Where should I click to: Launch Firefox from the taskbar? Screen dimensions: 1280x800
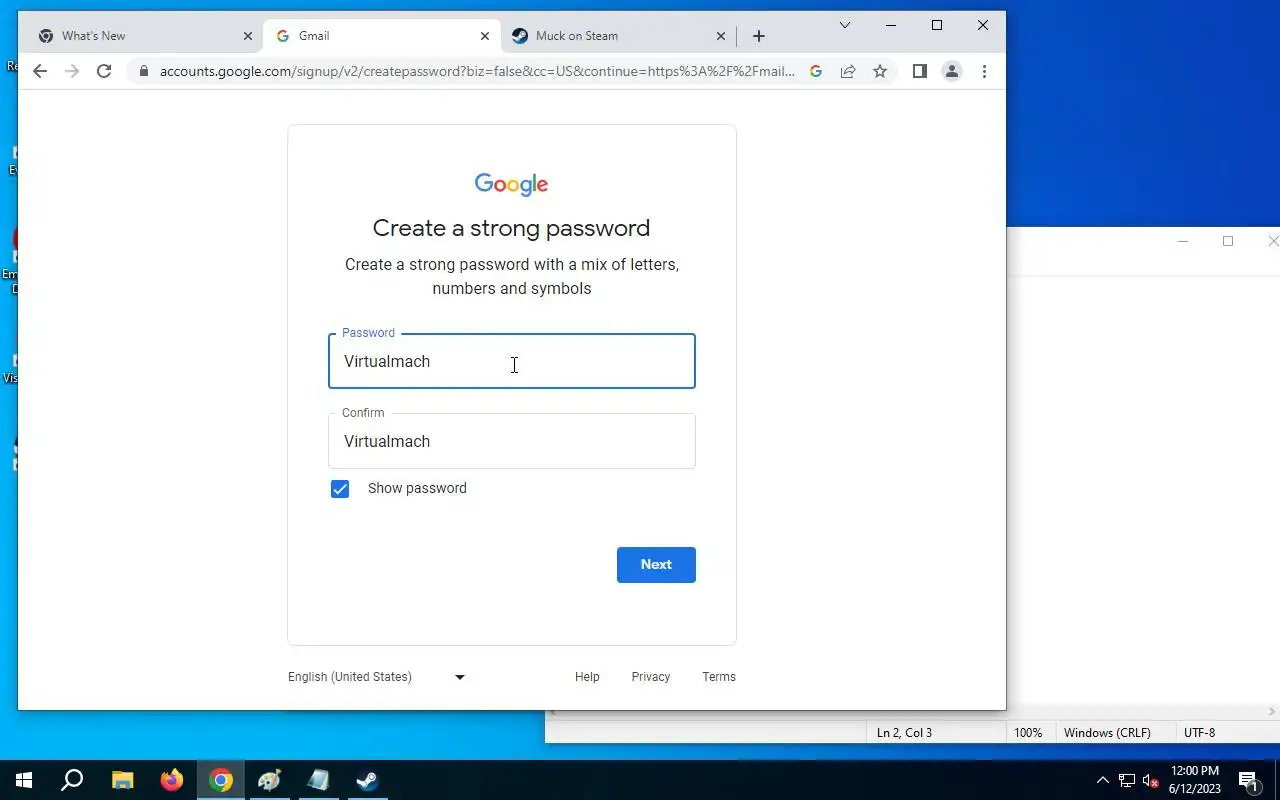(x=172, y=780)
